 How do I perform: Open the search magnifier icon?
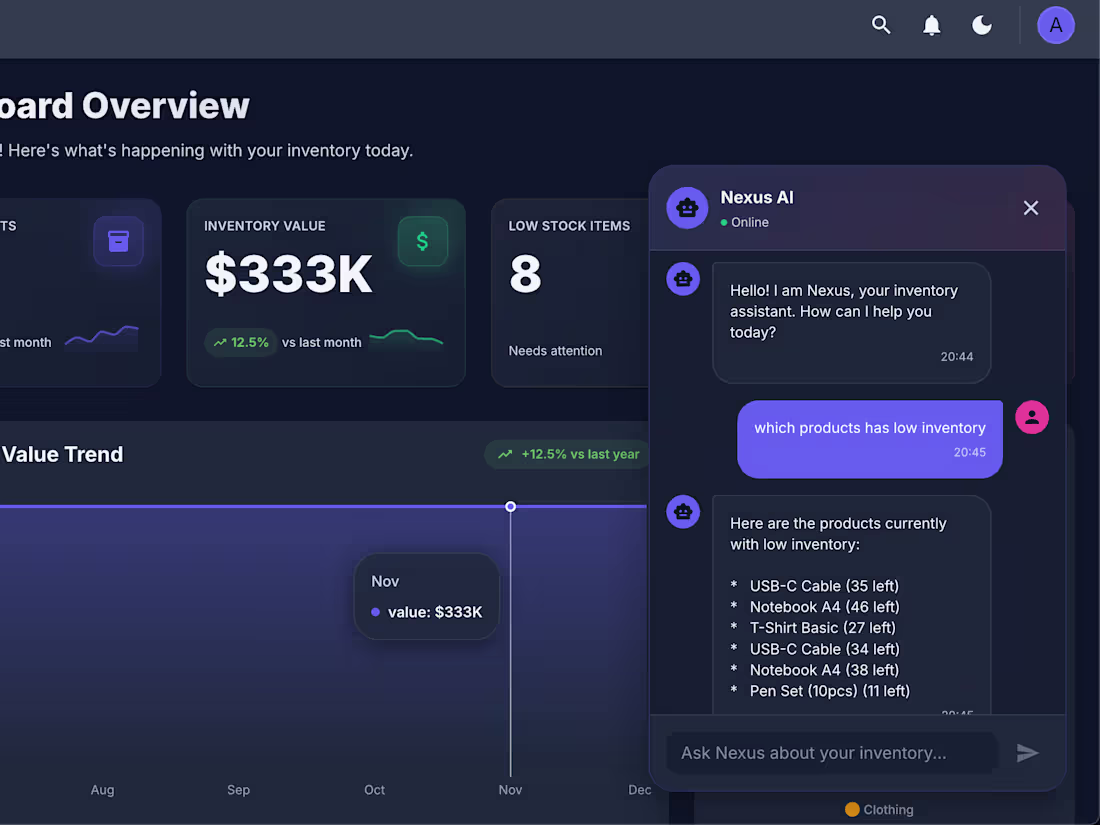click(x=881, y=25)
